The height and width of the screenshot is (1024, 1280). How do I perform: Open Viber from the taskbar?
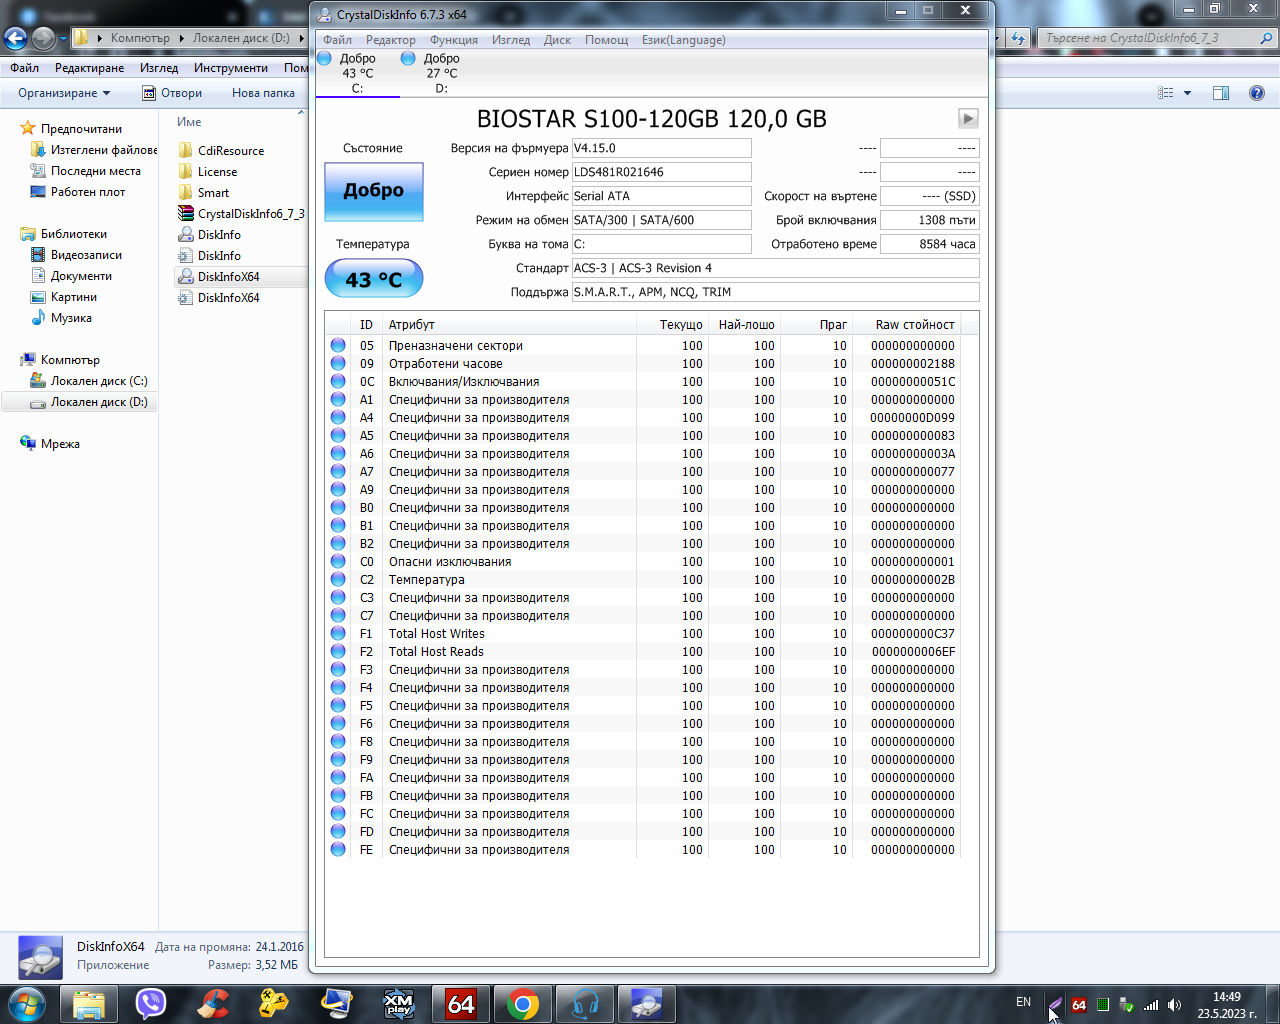[151, 1003]
